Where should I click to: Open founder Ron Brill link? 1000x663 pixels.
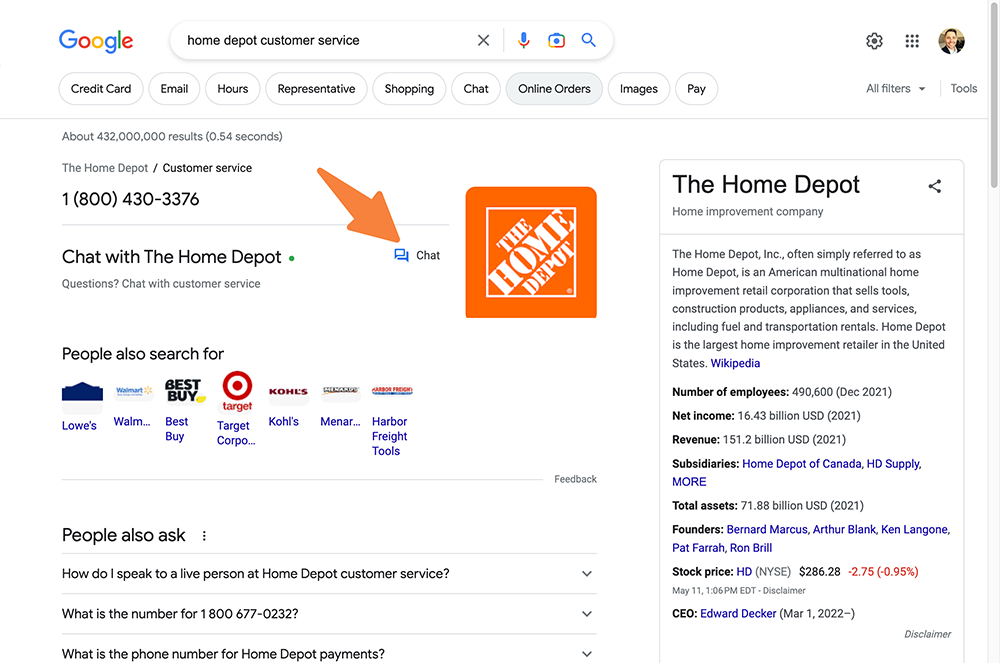pyautogui.click(x=751, y=548)
